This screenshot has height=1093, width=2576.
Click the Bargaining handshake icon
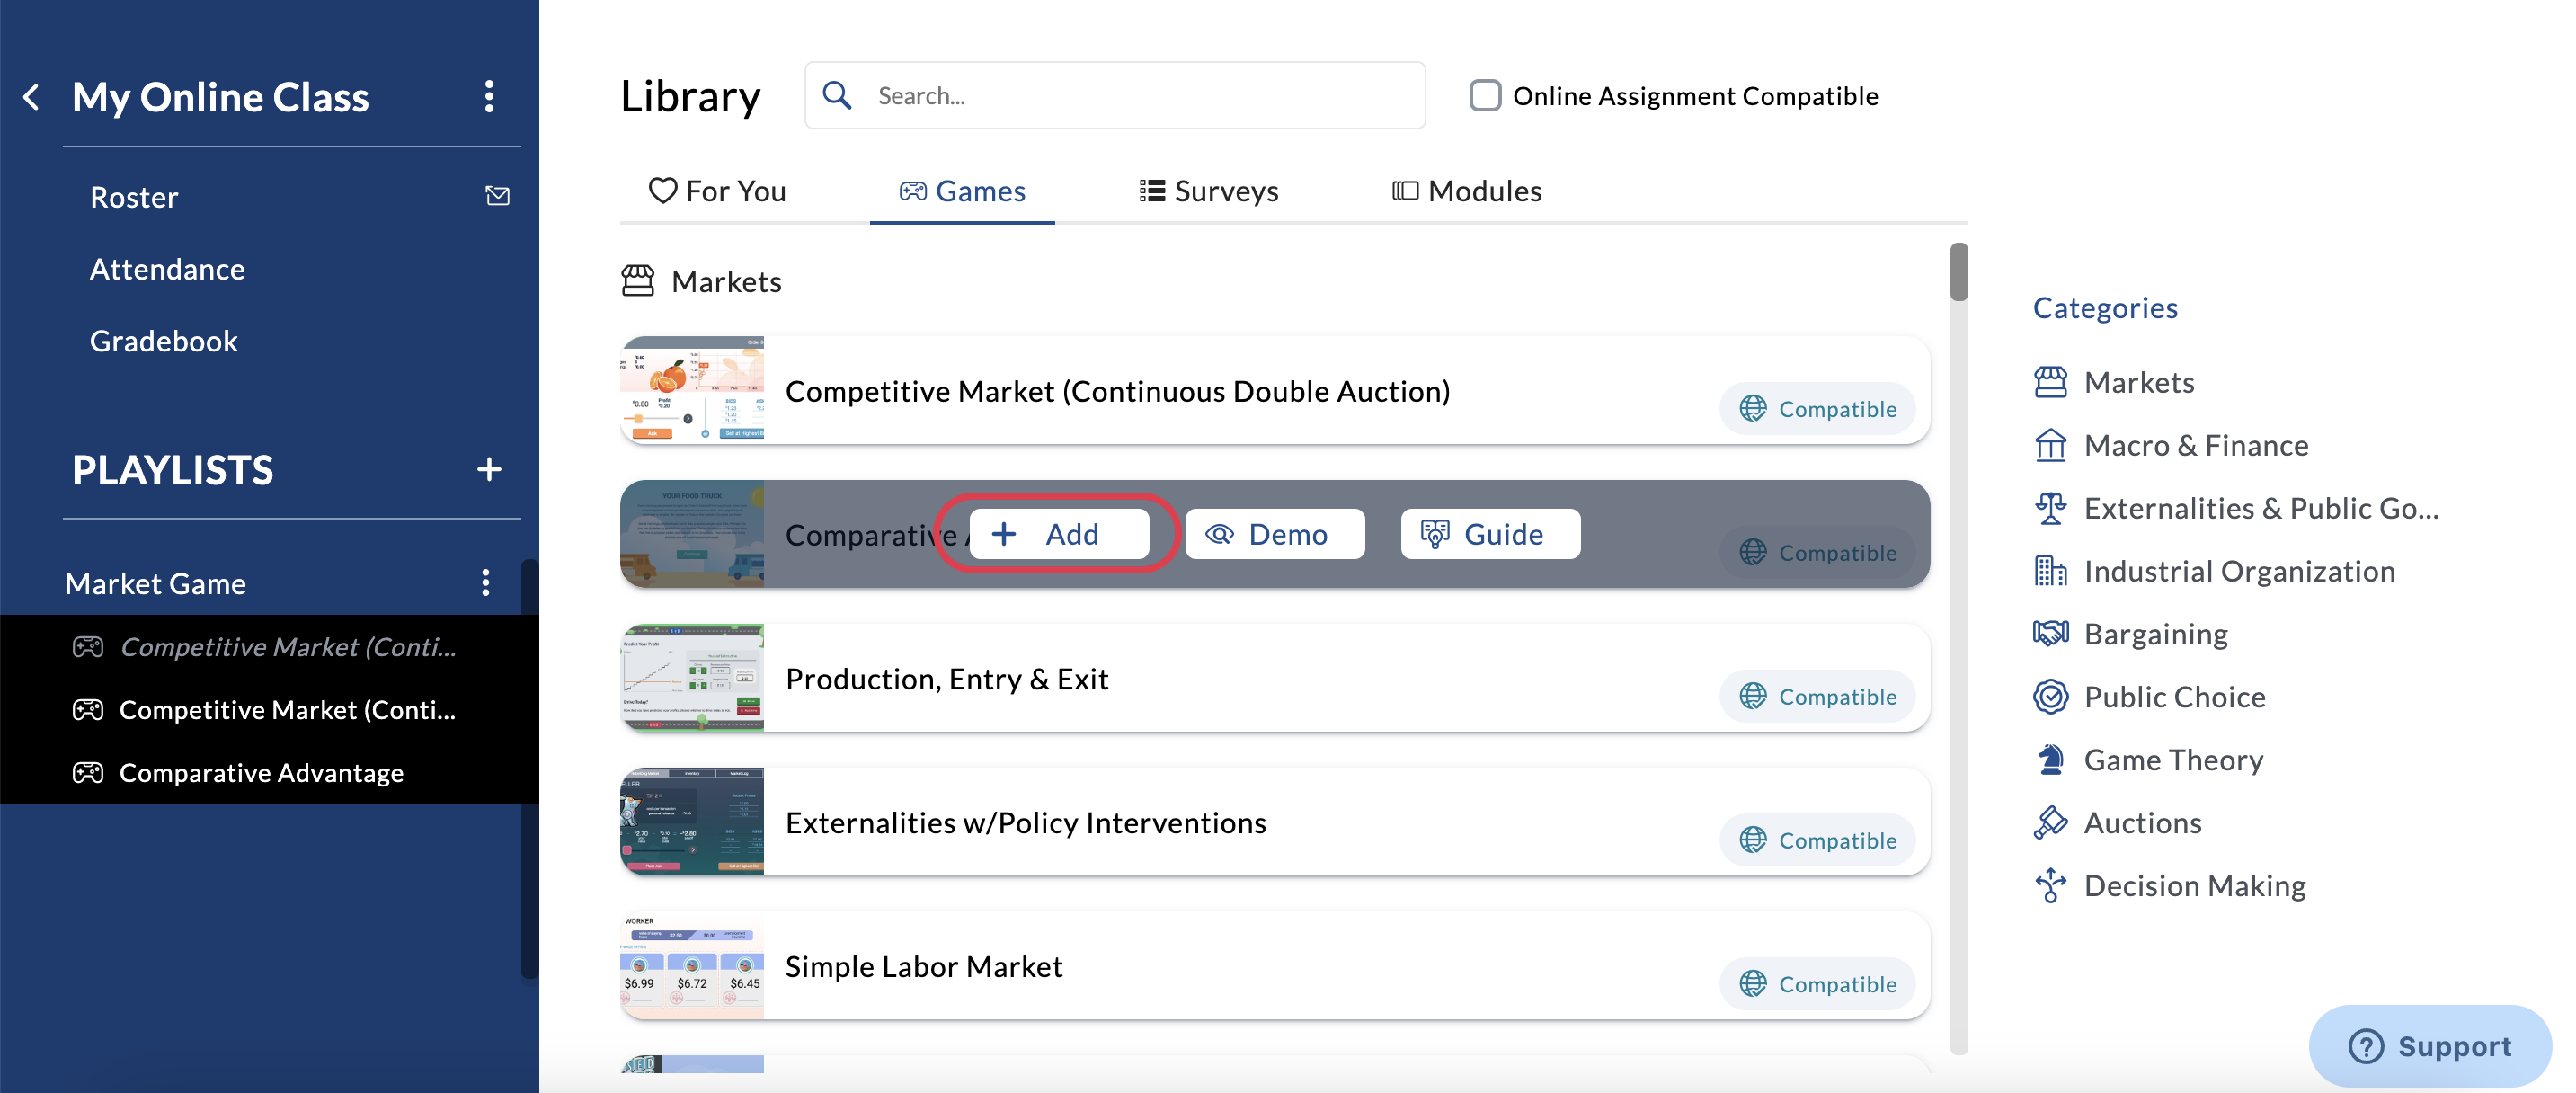click(2051, 633)
